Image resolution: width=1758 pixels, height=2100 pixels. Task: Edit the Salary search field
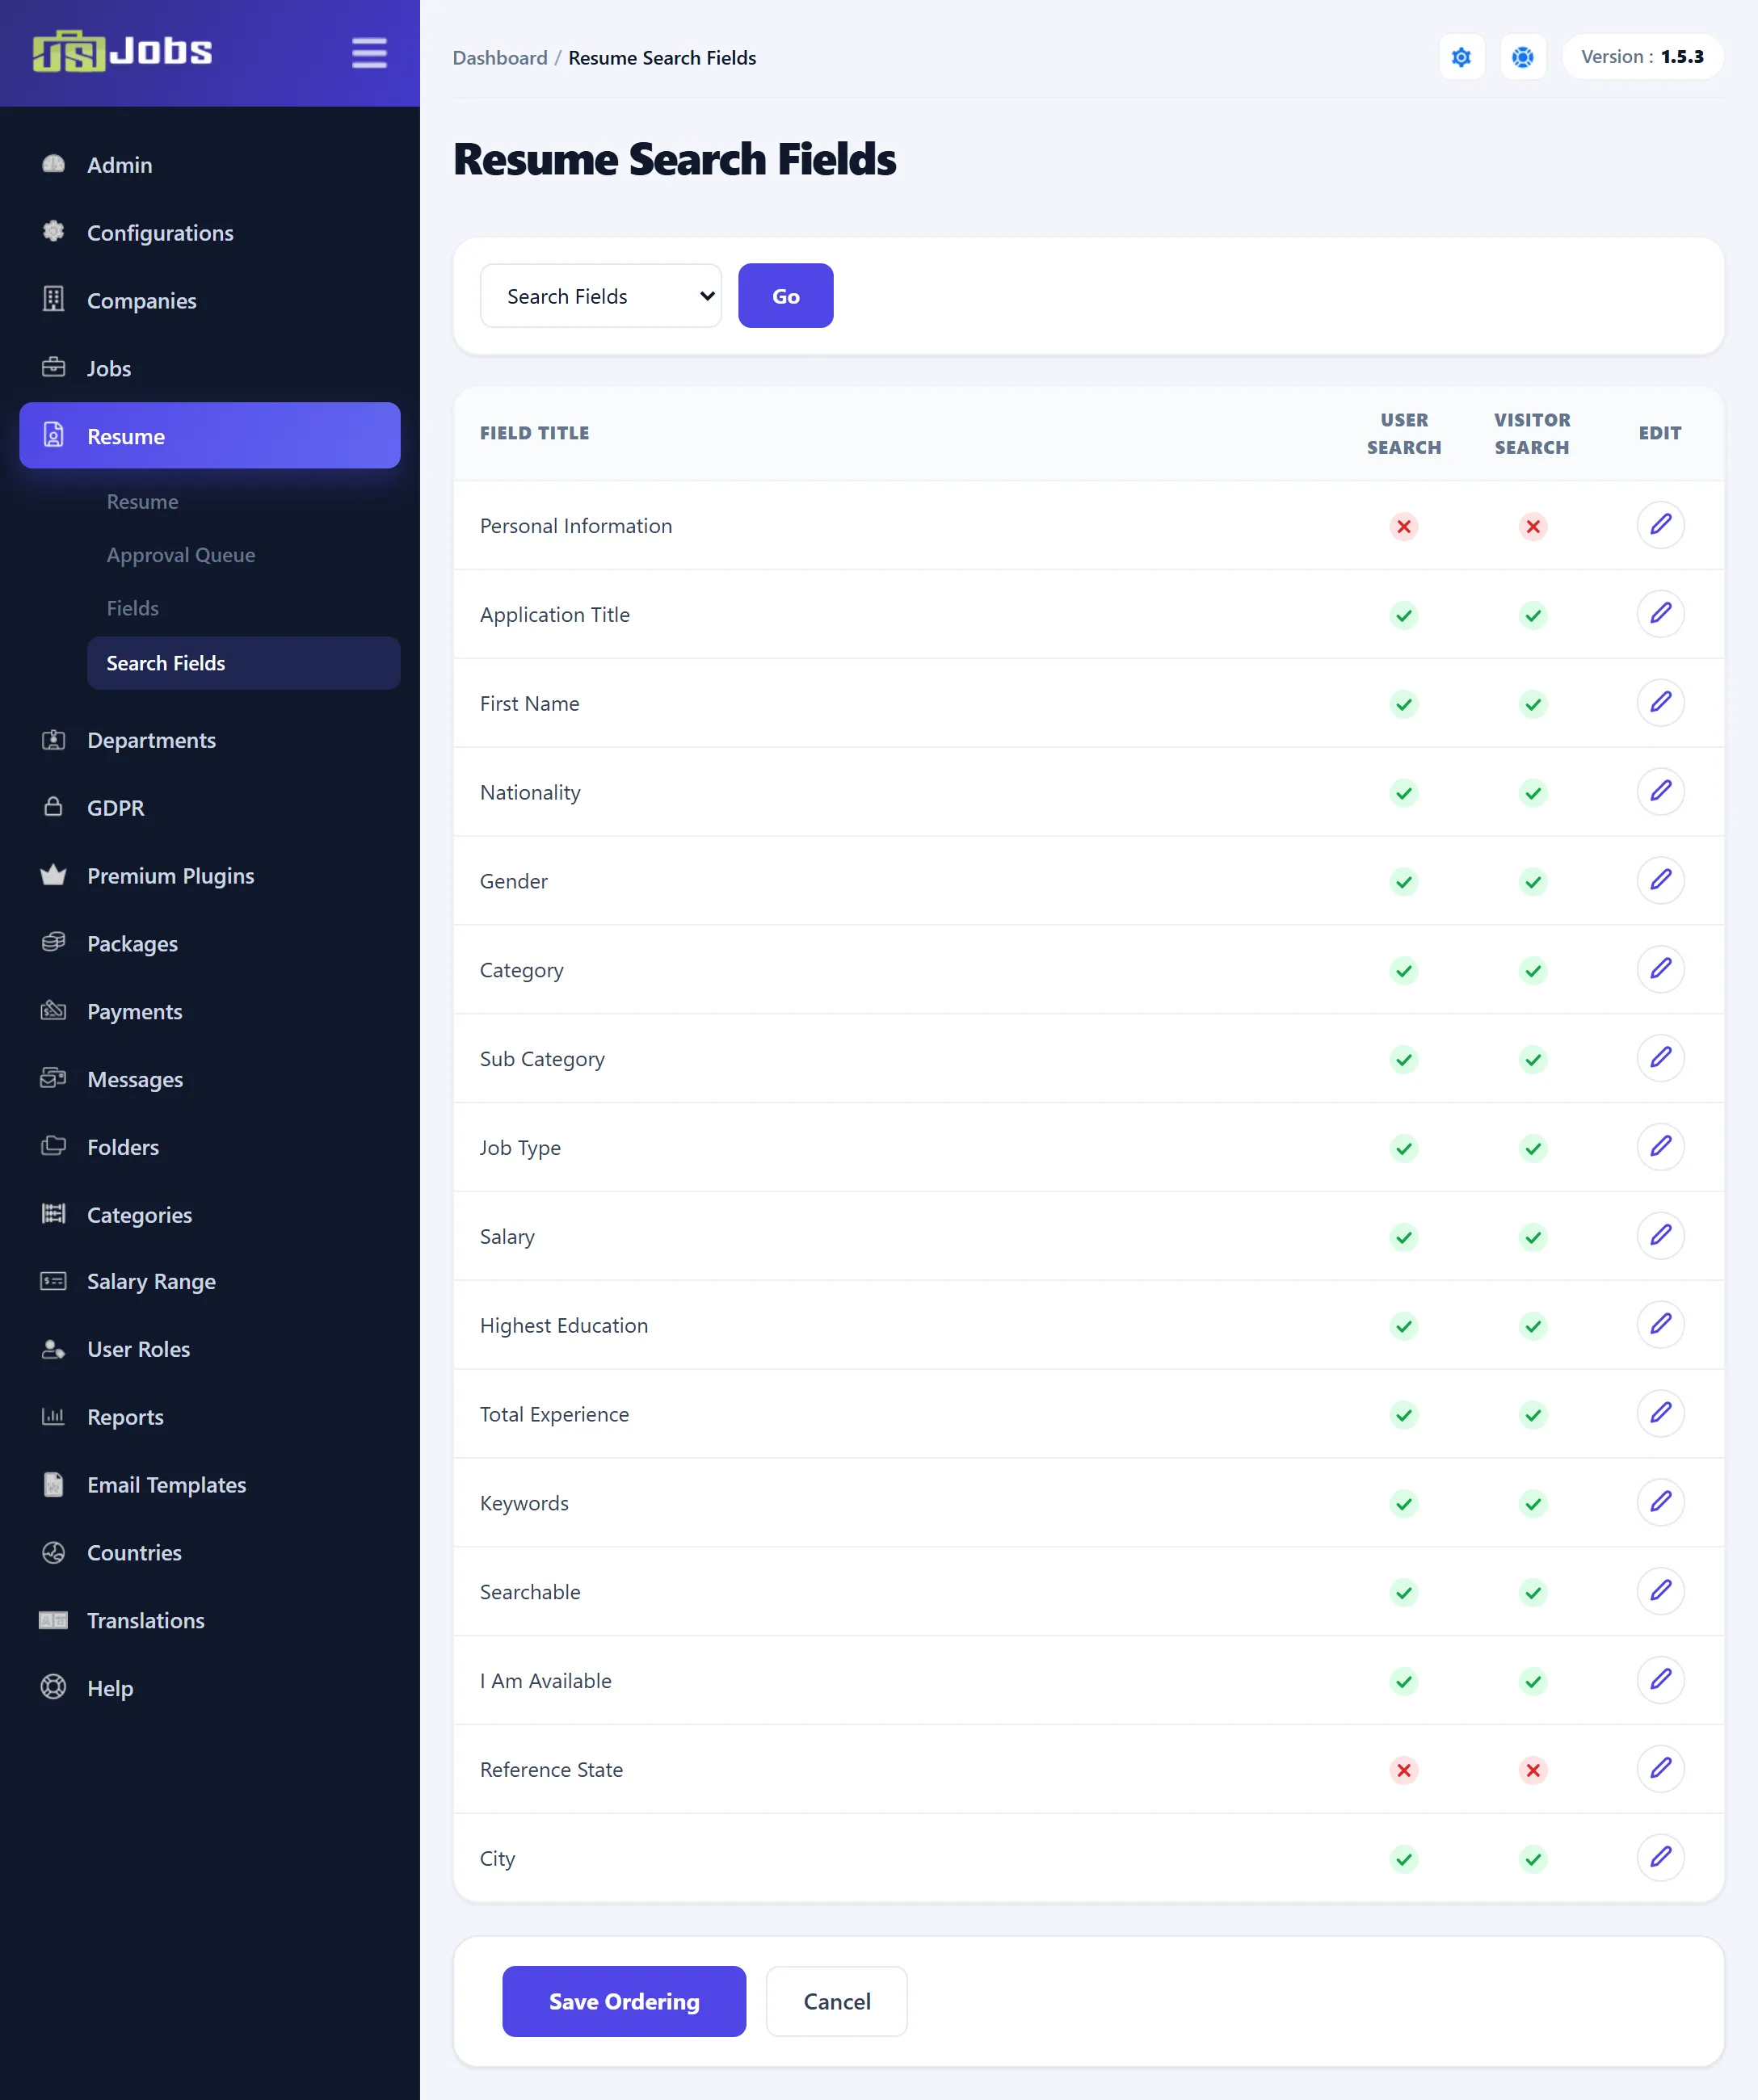(1660, 1236)
